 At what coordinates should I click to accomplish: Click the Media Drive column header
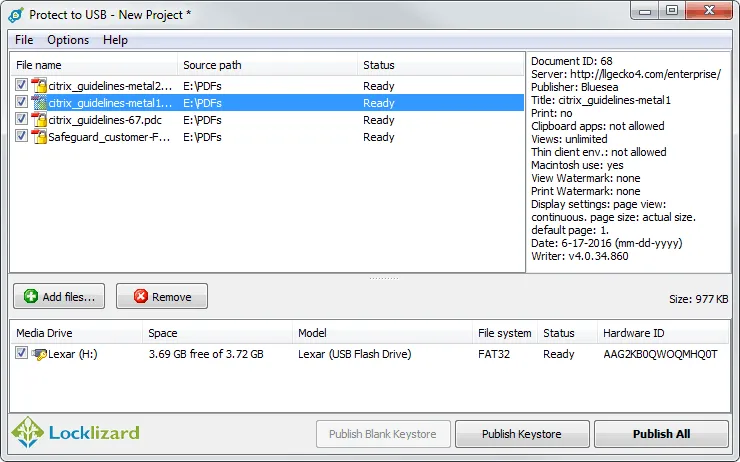tap(76, 333)
